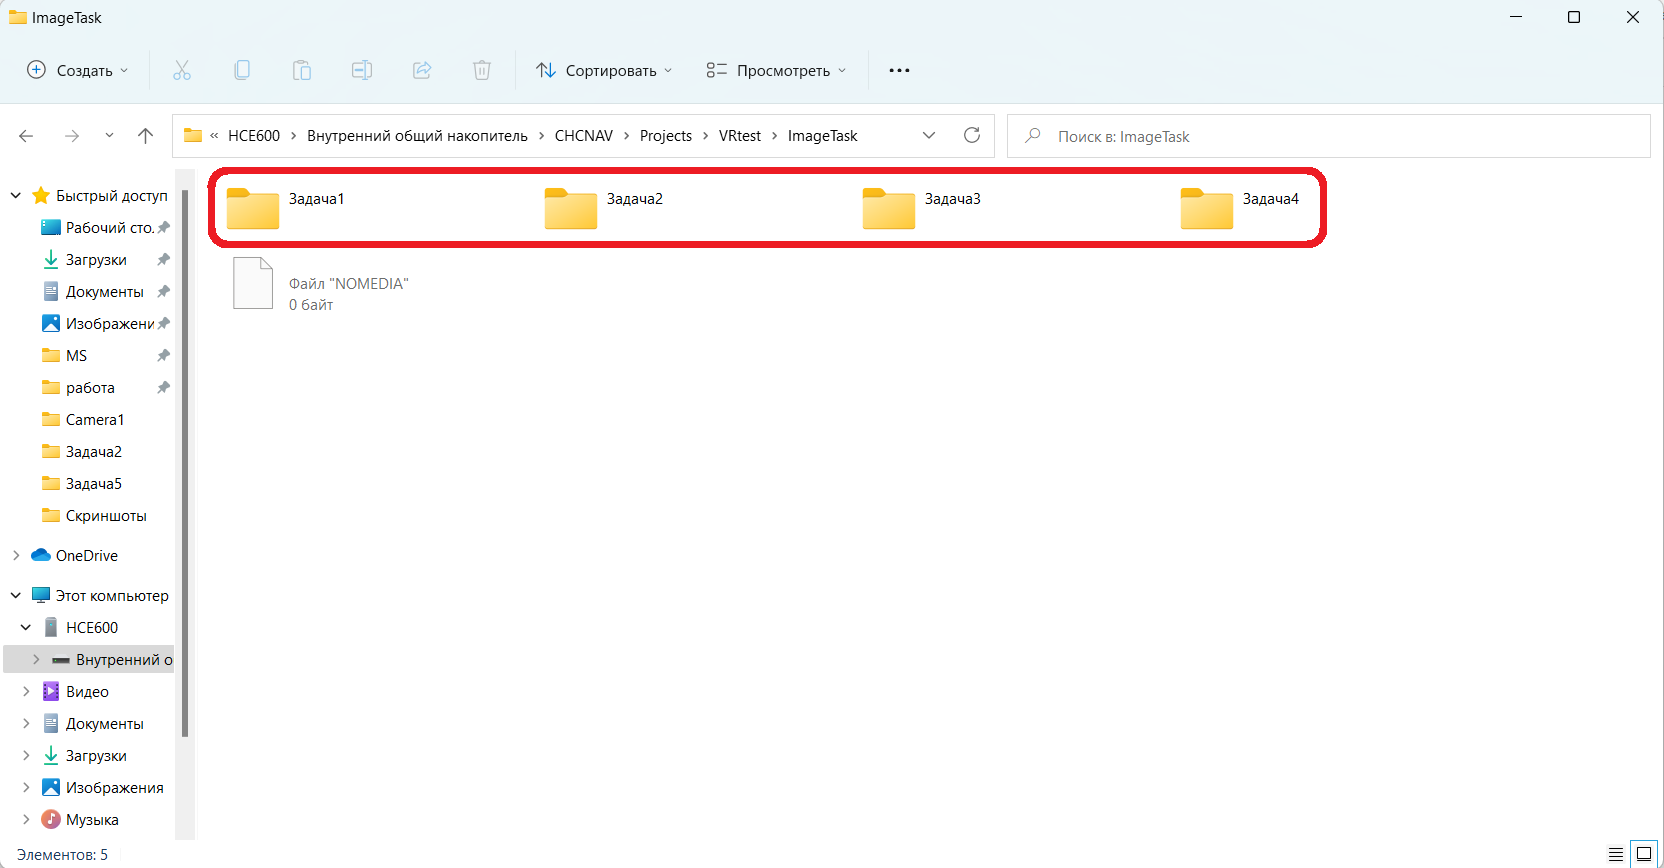Expand Изображения node under this computer

coord(26,788)
